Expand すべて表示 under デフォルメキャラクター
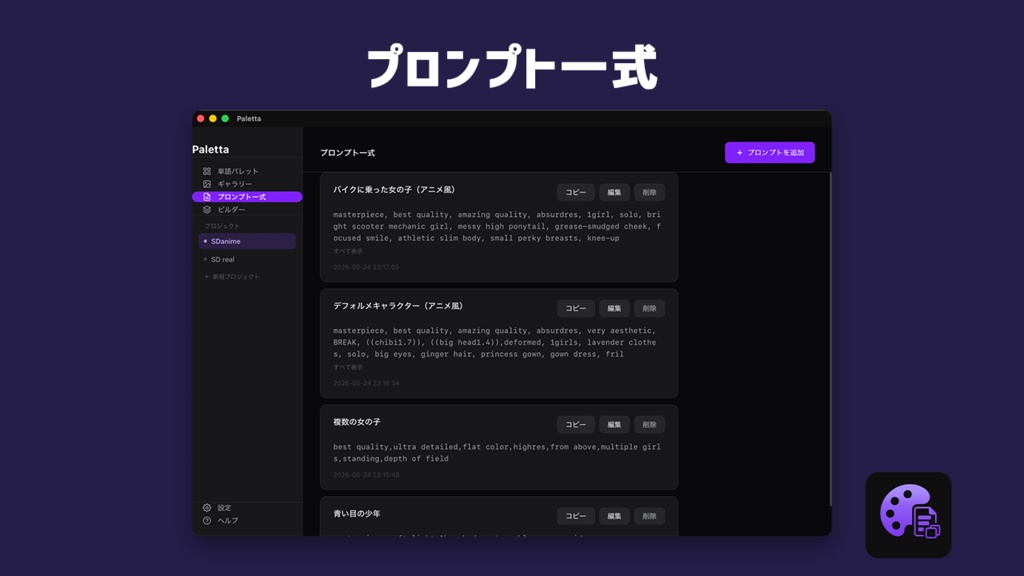1024x576 pixels. [x=348, y=368]
